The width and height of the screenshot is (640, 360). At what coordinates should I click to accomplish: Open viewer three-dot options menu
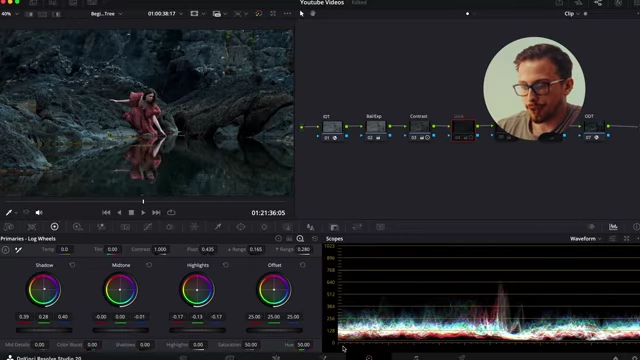pyautogui.click(x=287, y=13)
